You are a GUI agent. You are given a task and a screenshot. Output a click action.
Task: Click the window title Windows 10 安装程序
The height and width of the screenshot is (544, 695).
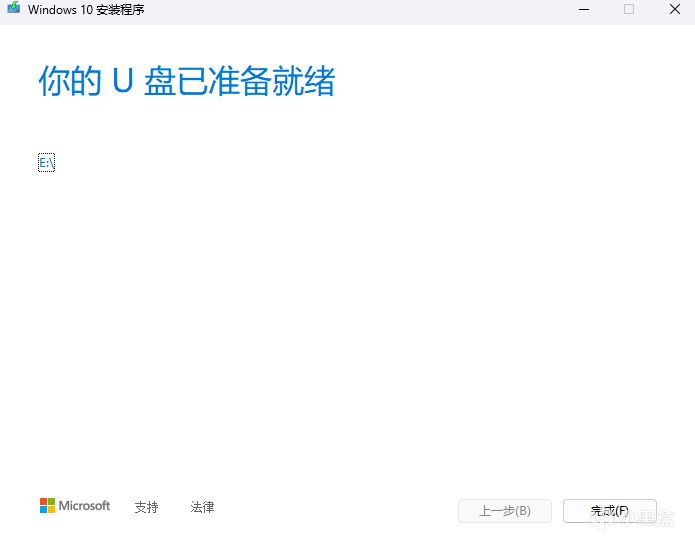[86, 9]
